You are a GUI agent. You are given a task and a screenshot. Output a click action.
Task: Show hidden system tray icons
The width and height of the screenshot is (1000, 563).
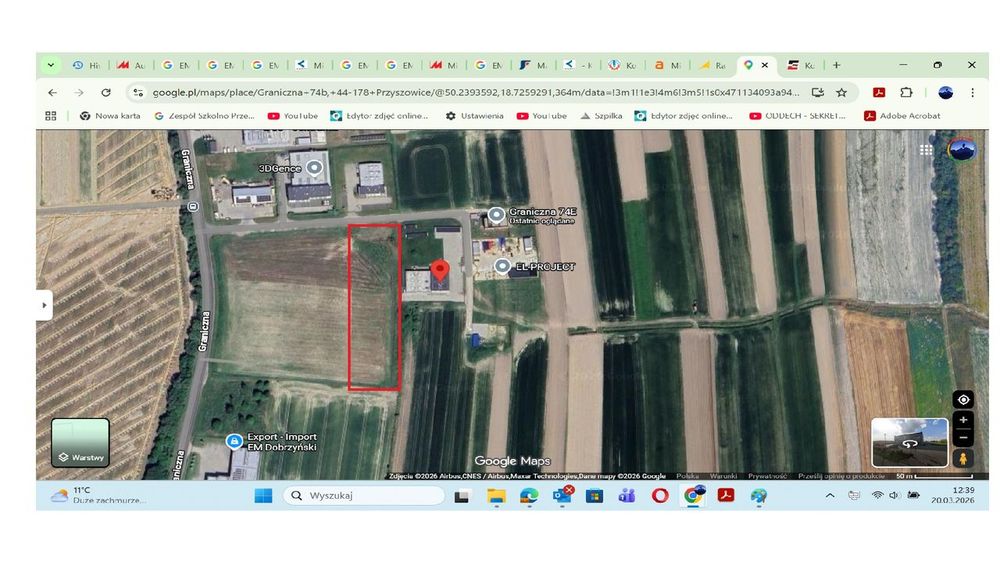830,495
